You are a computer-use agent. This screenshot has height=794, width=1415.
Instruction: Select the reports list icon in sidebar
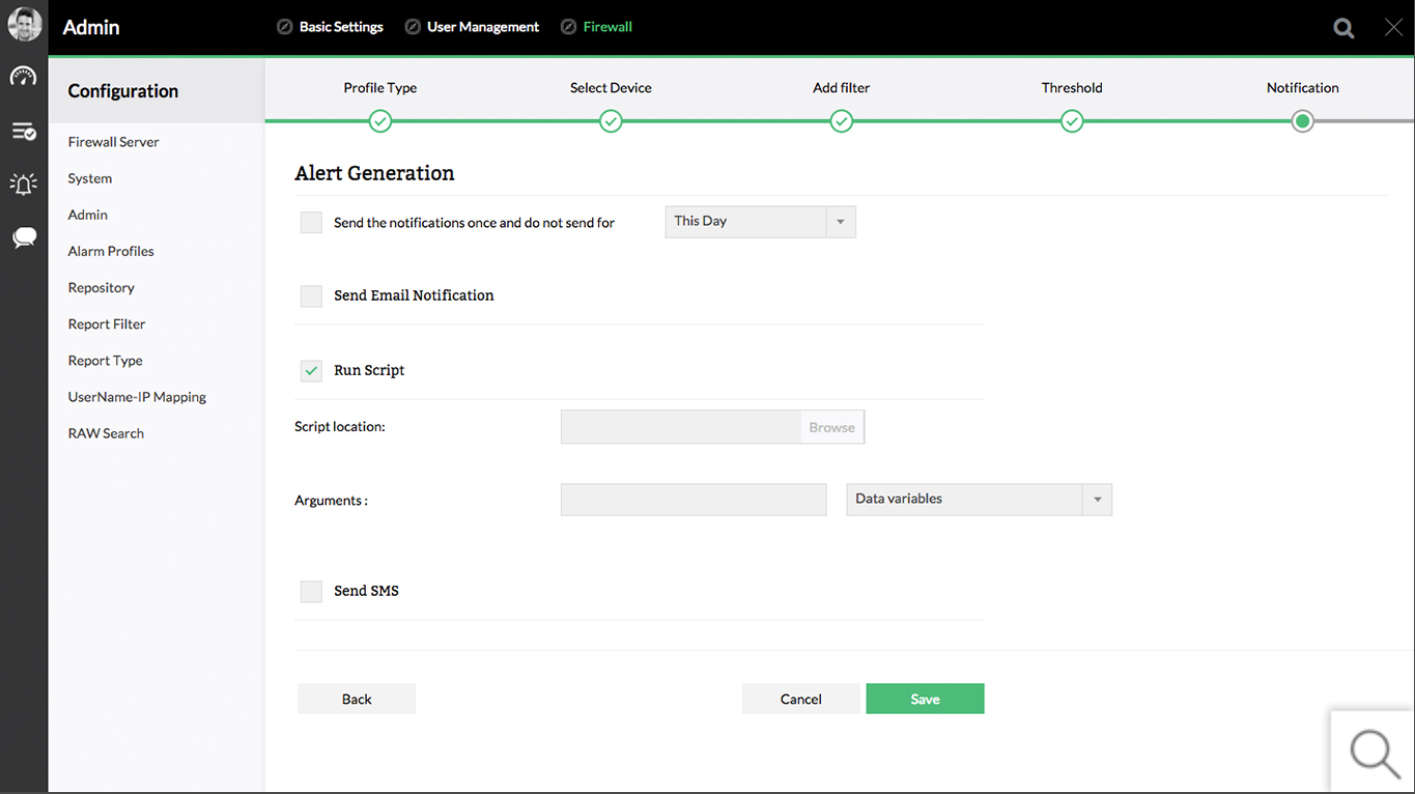click(x=23, y=130)
